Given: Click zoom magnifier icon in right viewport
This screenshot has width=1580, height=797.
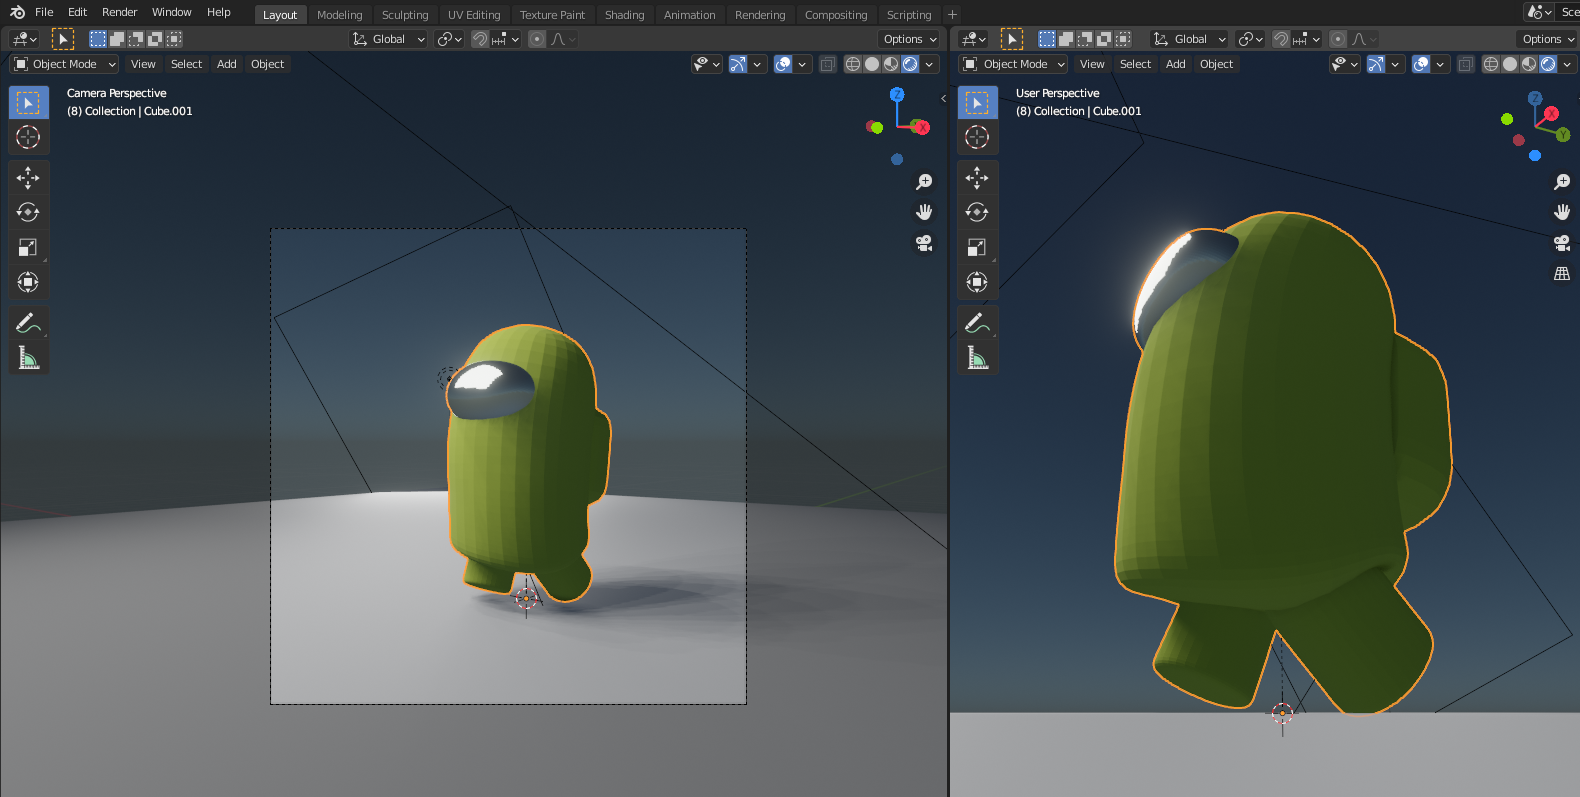Looking at the screenshot, I should coord(1562,182).
